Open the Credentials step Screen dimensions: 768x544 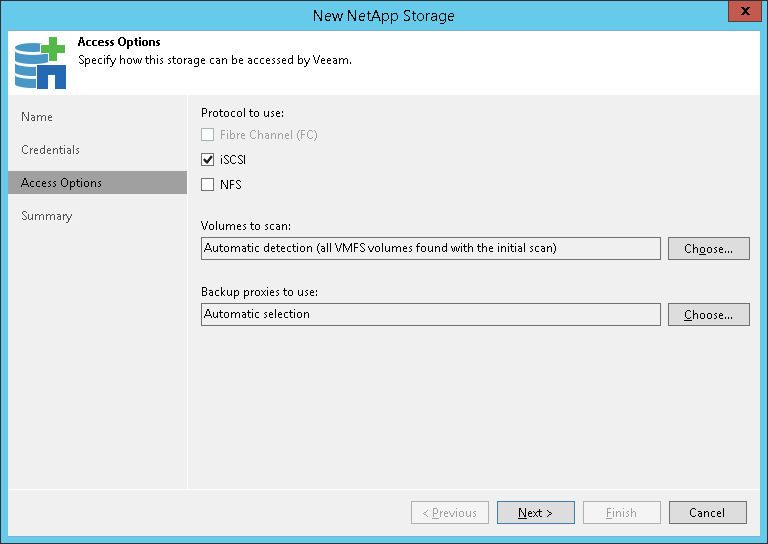point(50,150)
